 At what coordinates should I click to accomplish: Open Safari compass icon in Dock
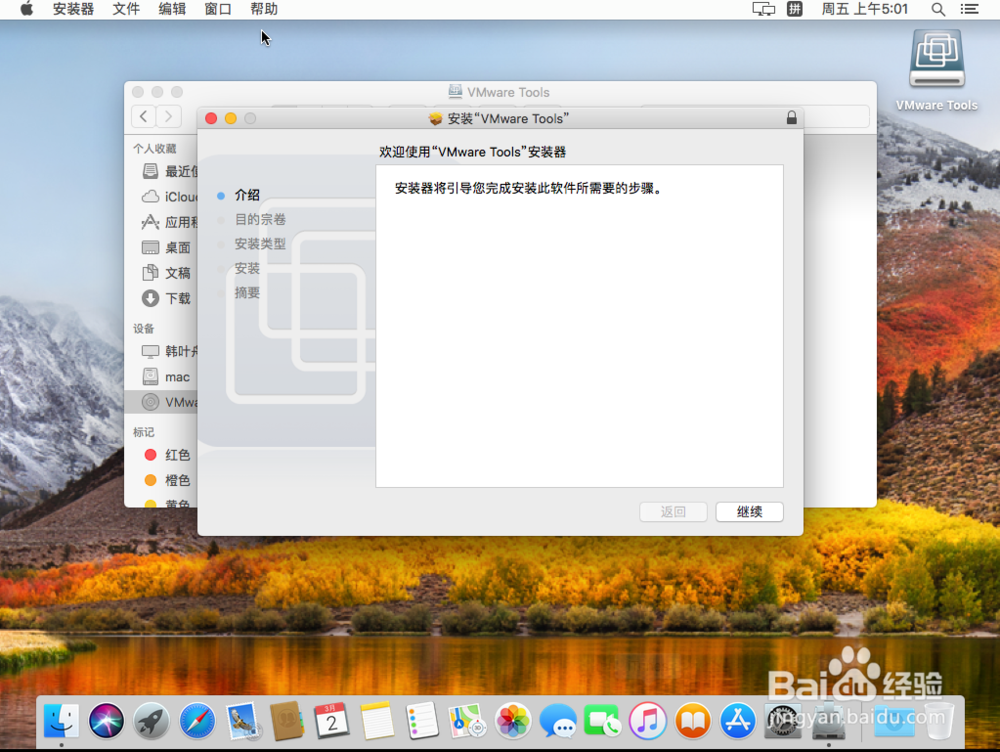click(x=197, y=721)
